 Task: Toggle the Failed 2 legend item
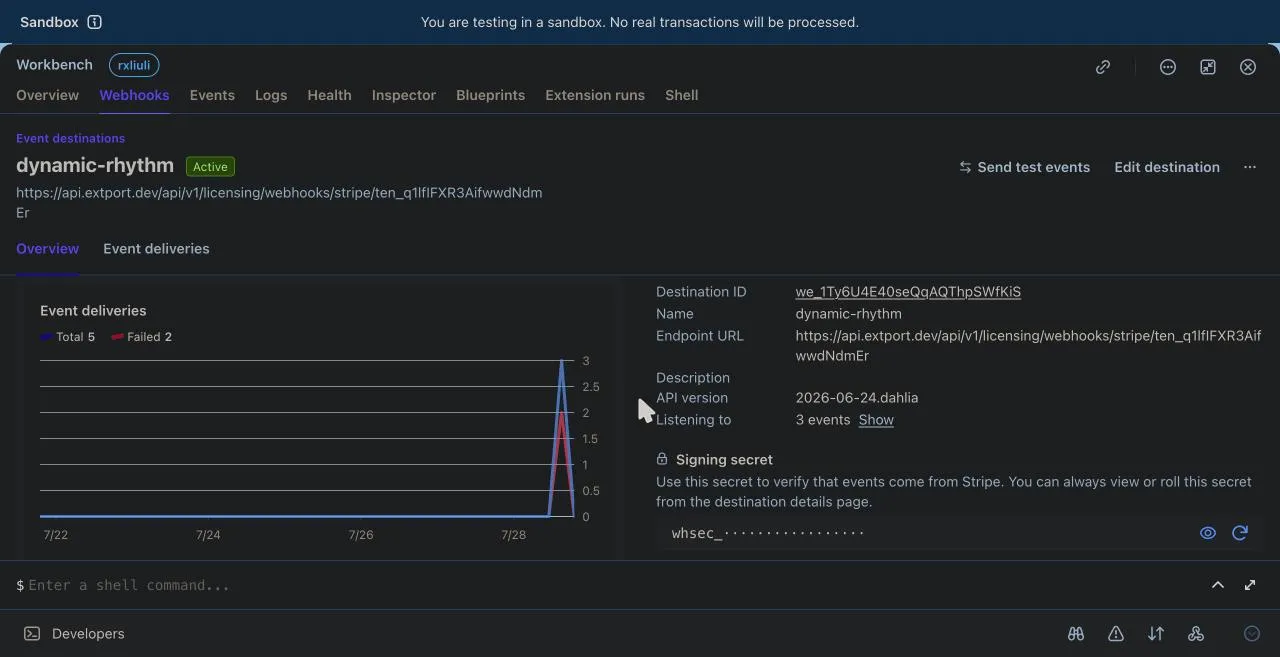click(142, 337)
